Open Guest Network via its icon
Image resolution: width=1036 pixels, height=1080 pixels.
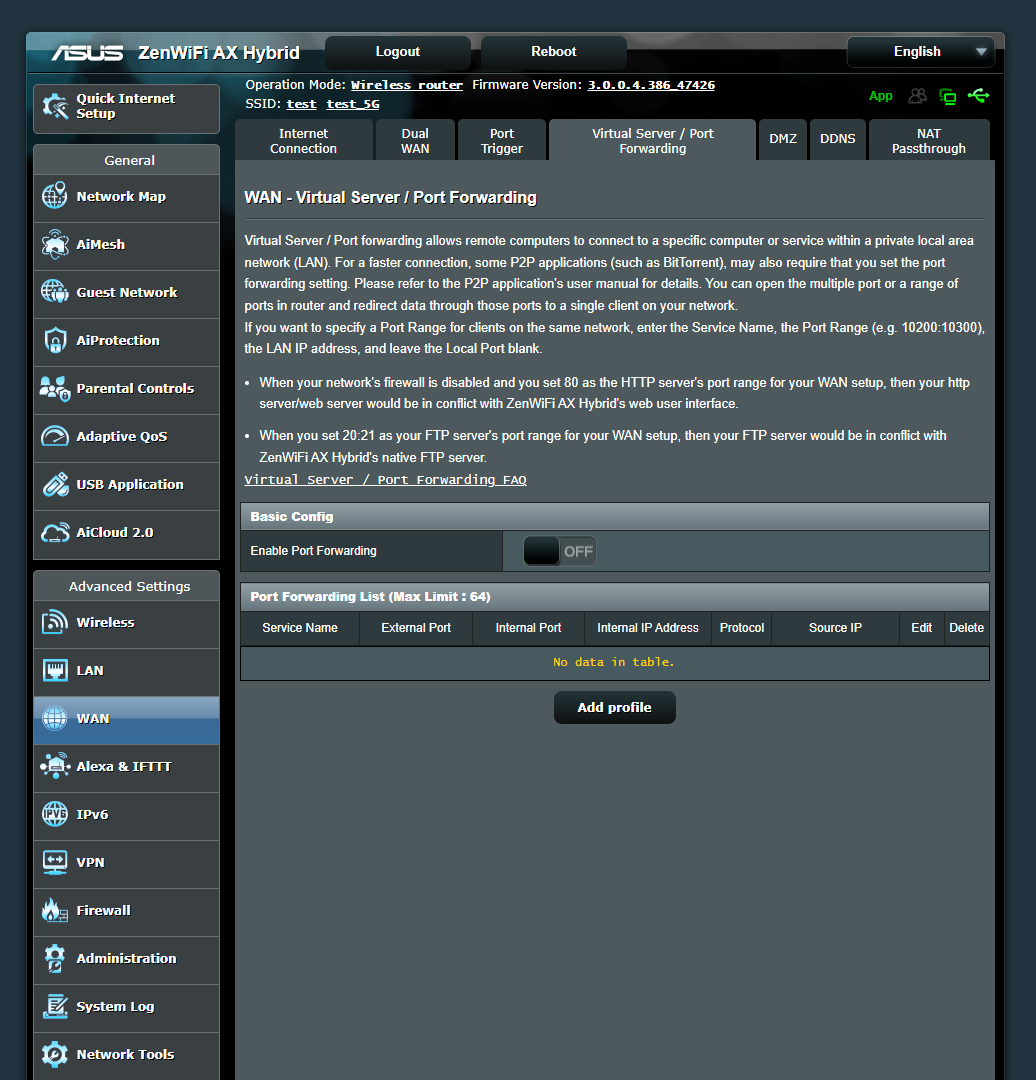click(x=57, y=292)
